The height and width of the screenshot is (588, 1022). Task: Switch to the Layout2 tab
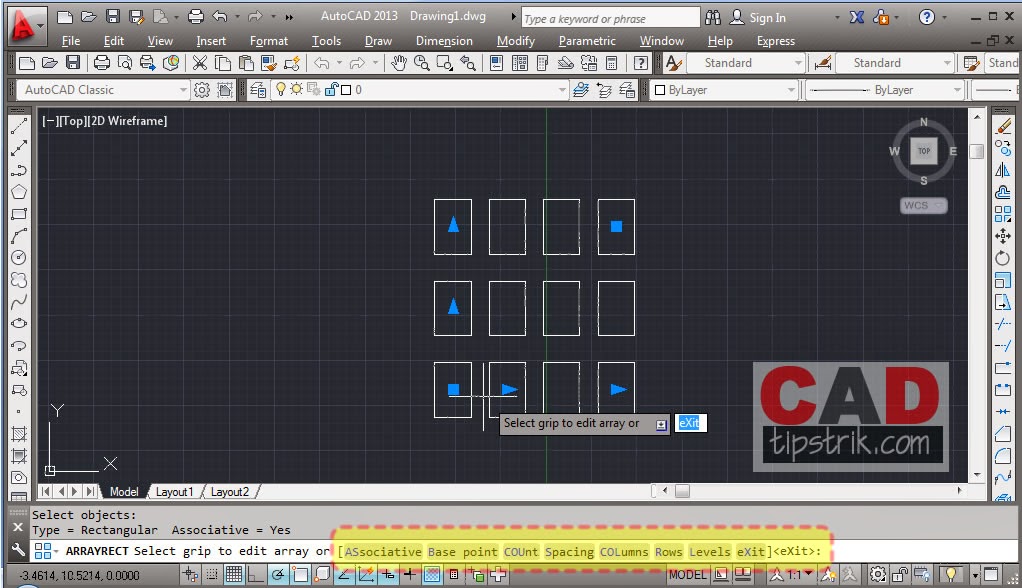coord(229,492)
